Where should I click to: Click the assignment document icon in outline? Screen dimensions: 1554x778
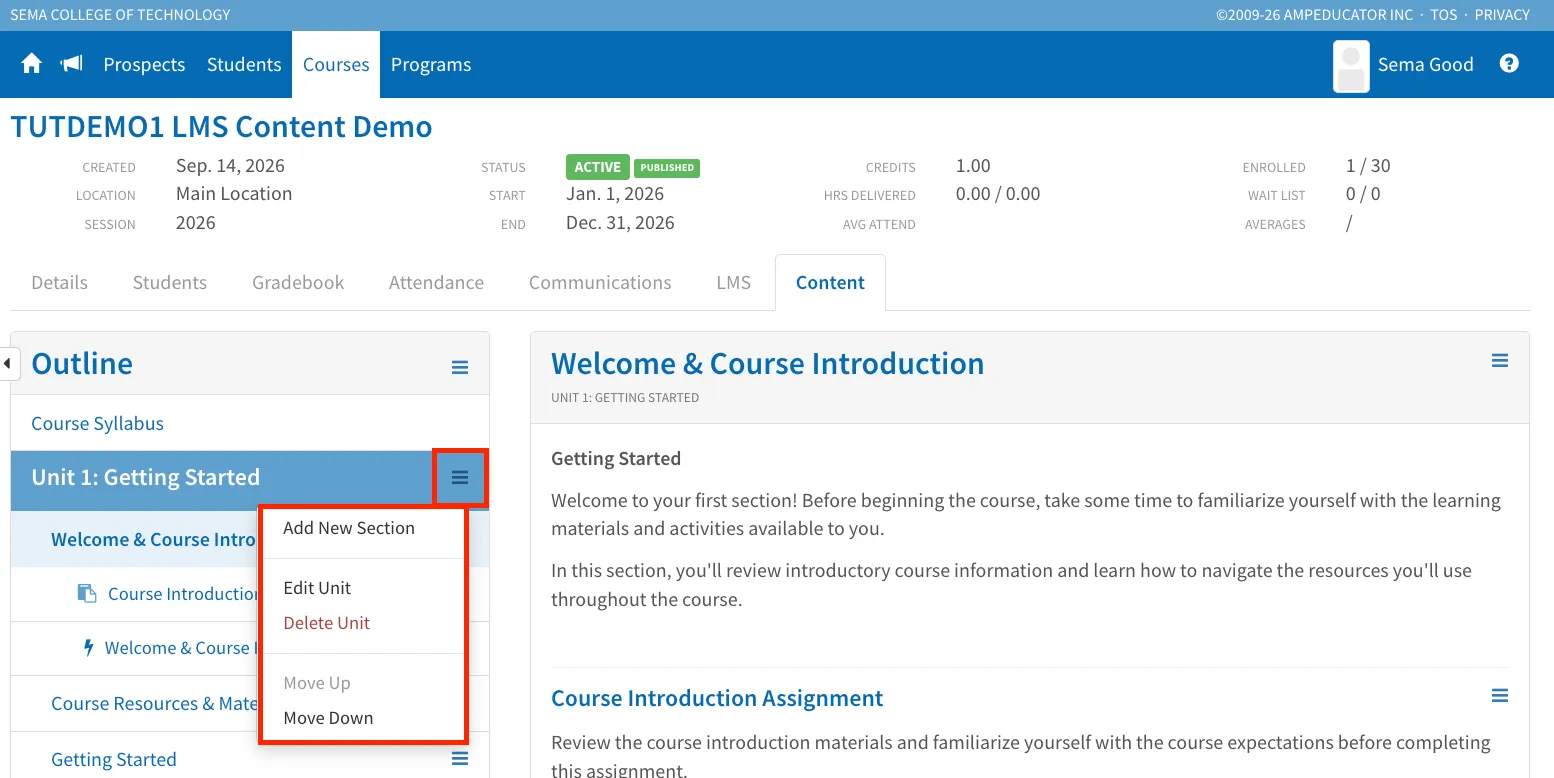(87, 594)
